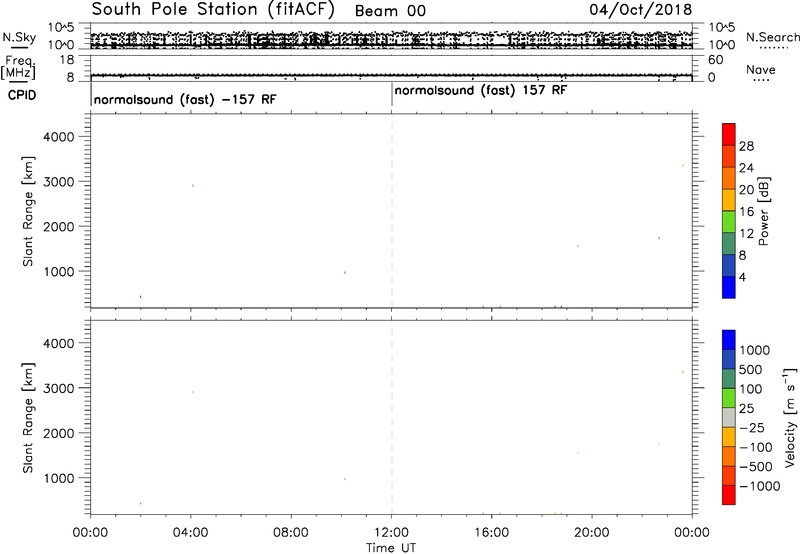Pick the bright blue bottom Power colorbar segment

(729, 287)
